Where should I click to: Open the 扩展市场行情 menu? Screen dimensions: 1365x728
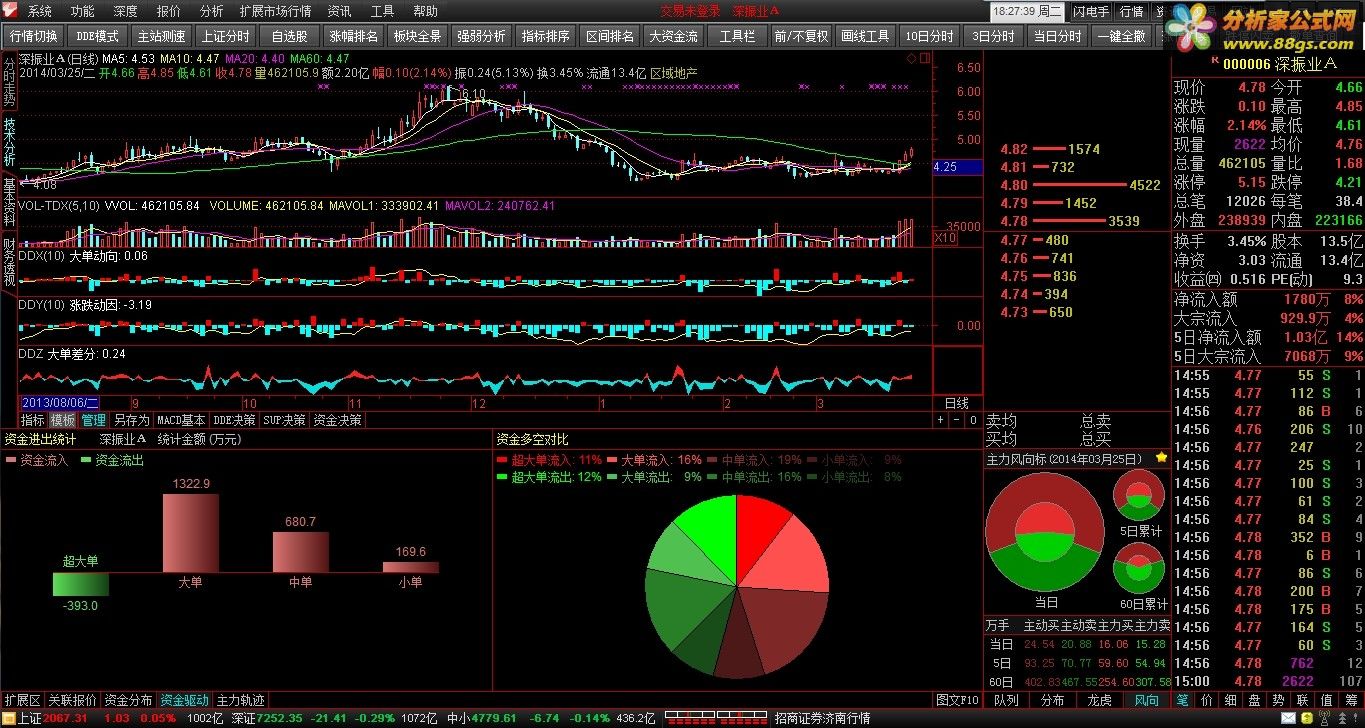pos(275,12)
